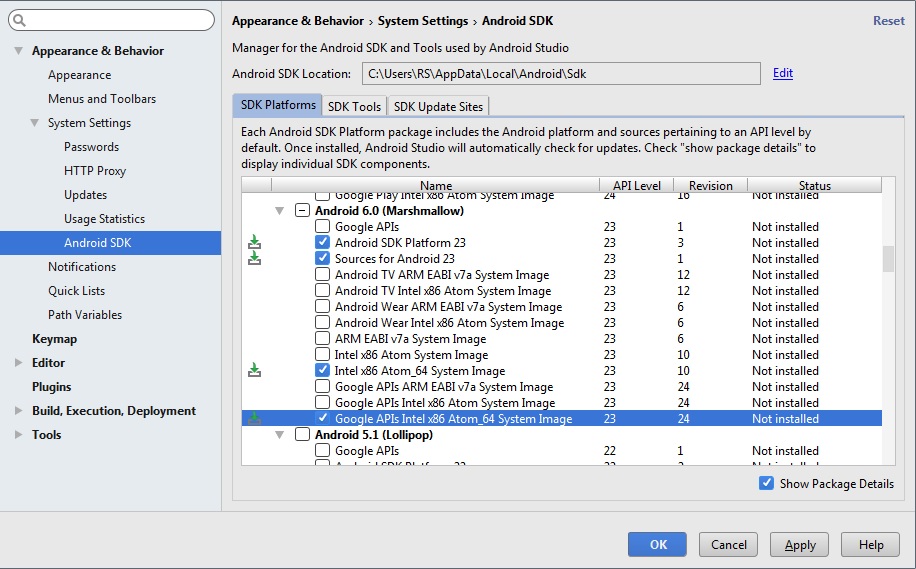916x569 pixels.
Task: Disable Show Package Details checkbox
Action: pyautogui.click(x=766, y=483)
